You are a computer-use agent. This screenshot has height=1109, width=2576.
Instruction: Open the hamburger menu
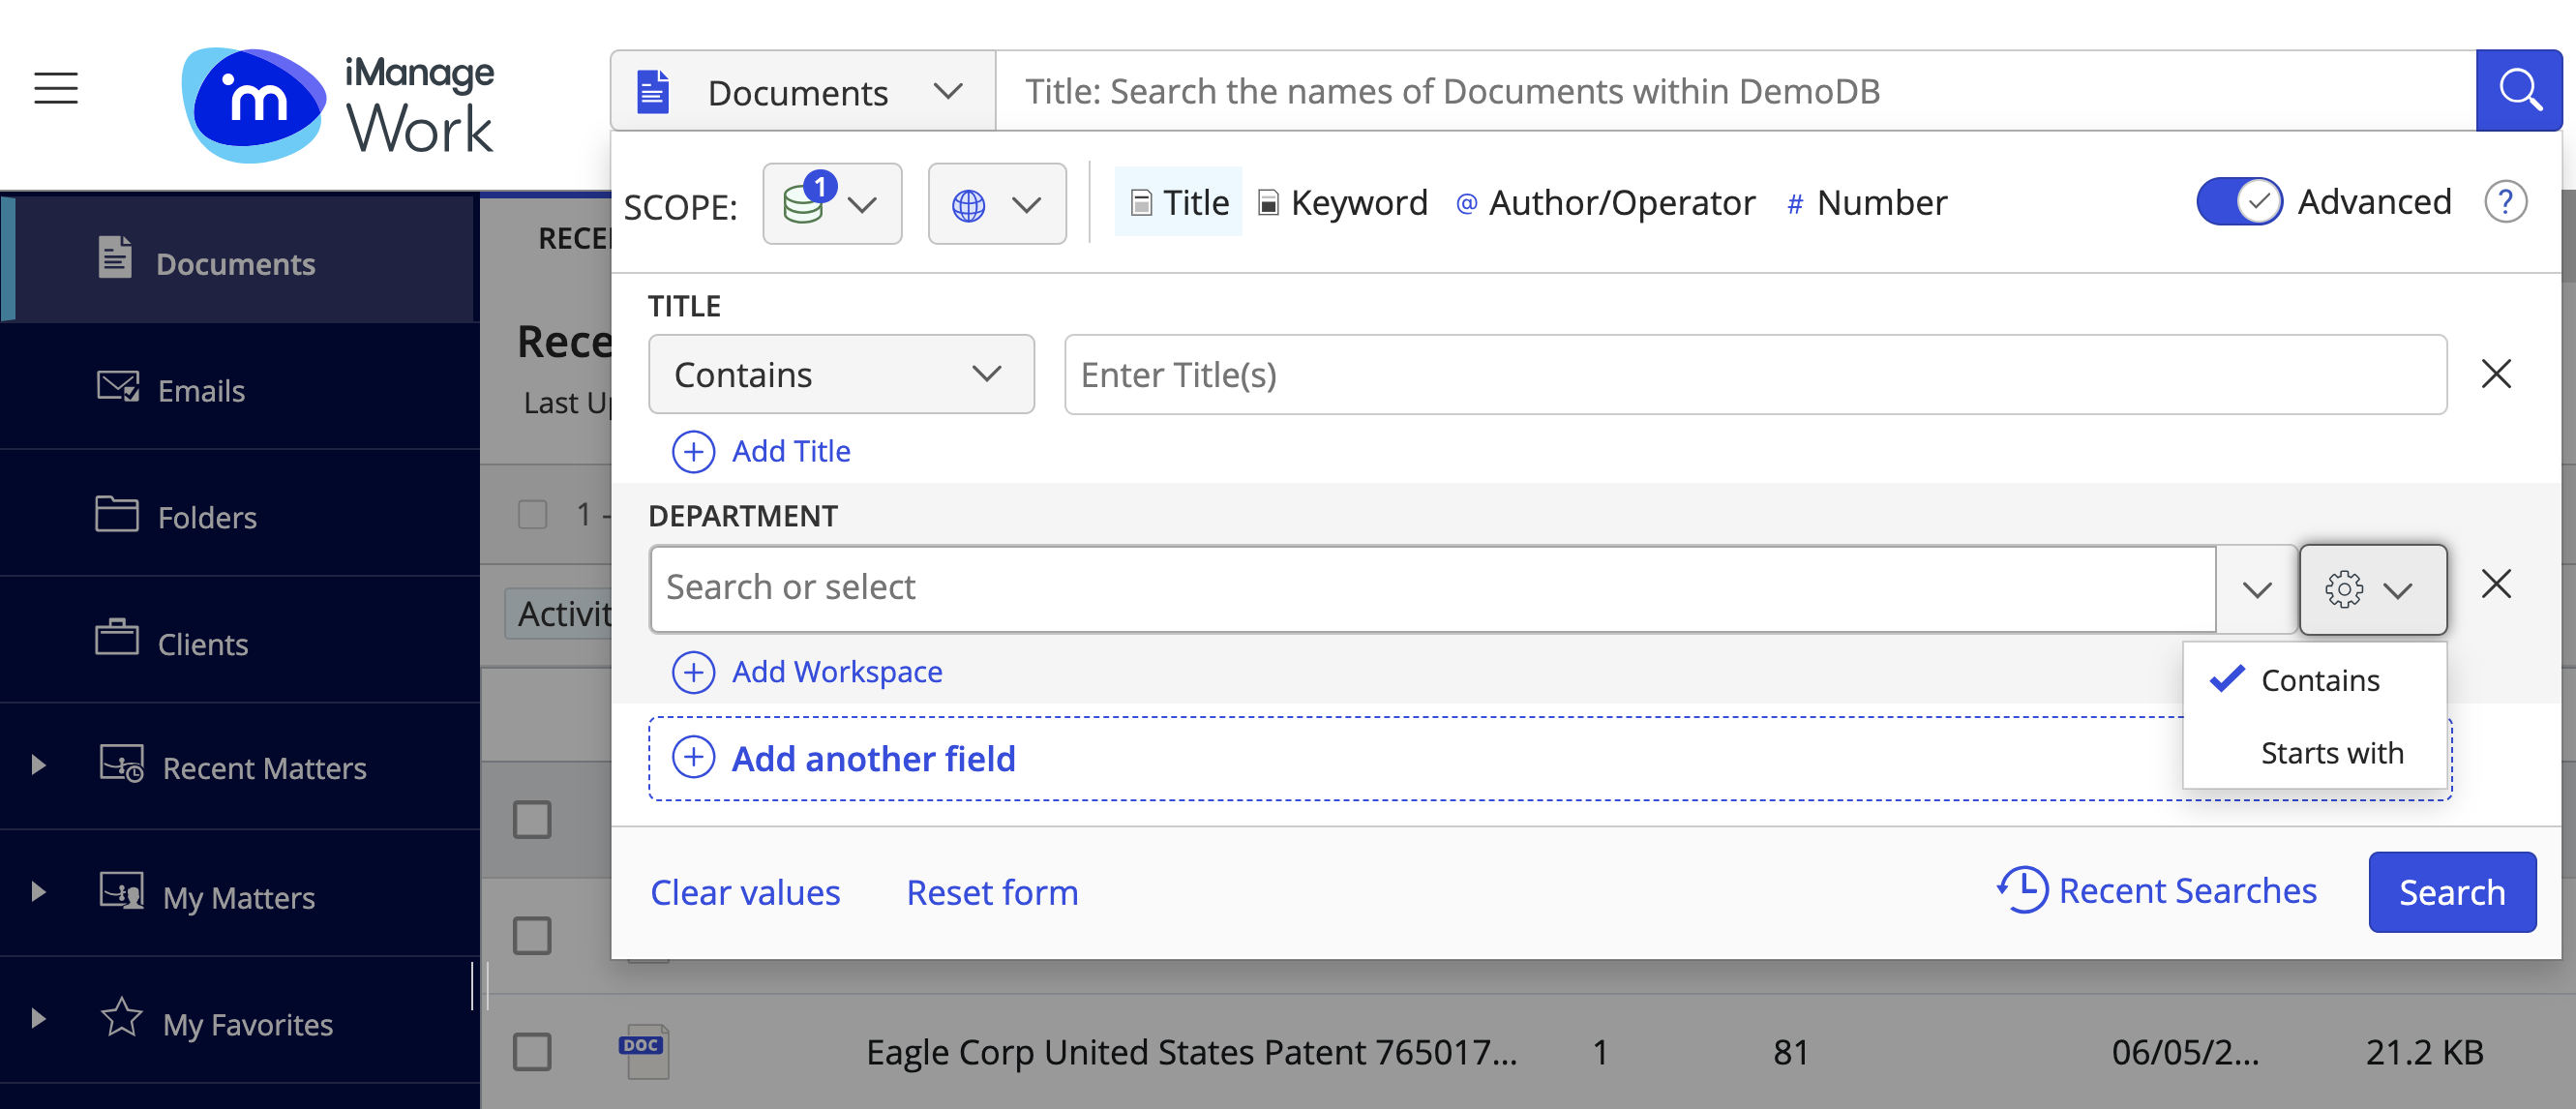click(55, 88)
